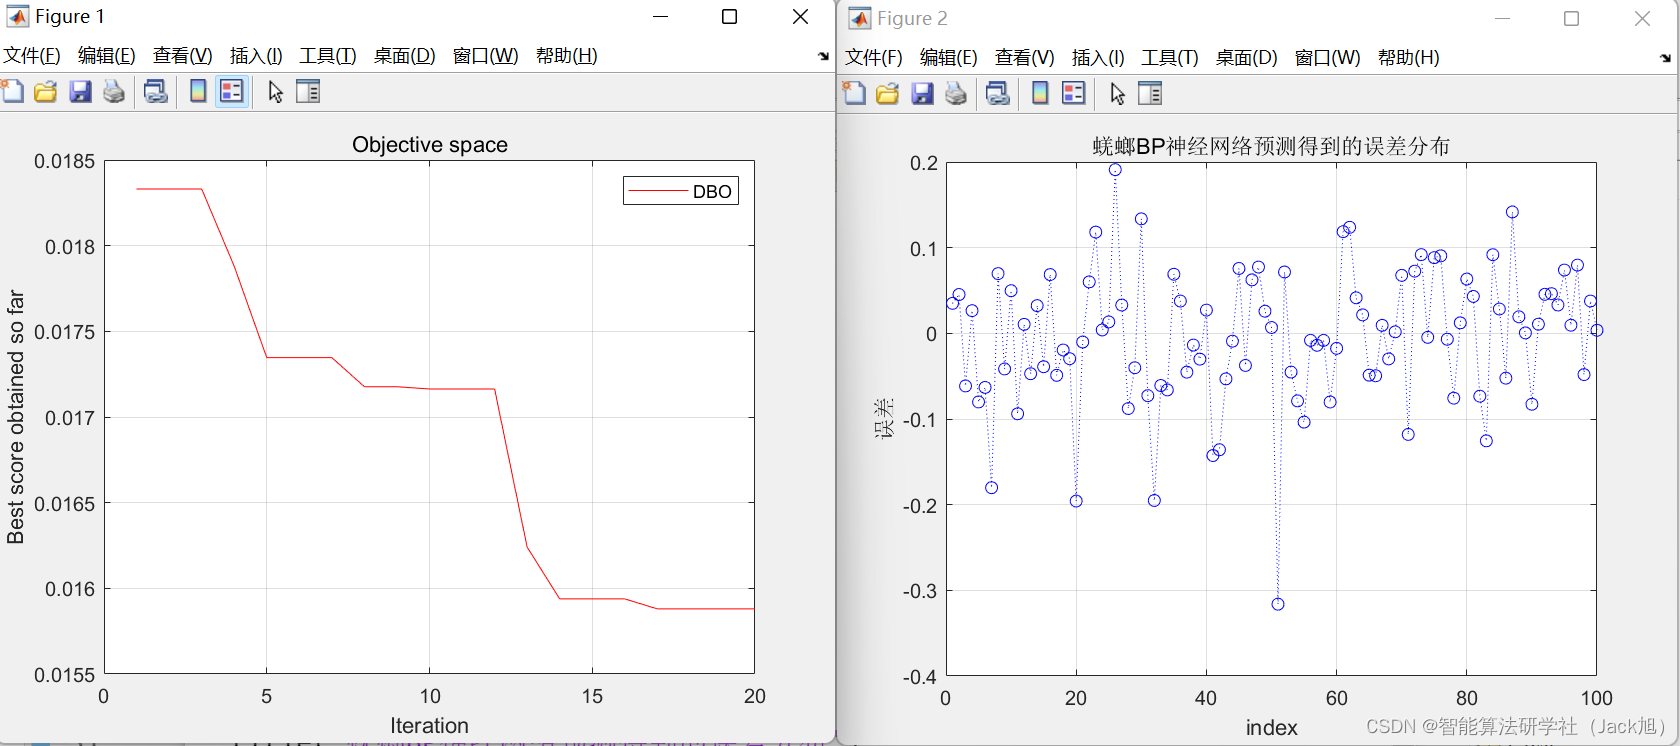Open file icon in Figure 2 toolbar

[888, 94]
